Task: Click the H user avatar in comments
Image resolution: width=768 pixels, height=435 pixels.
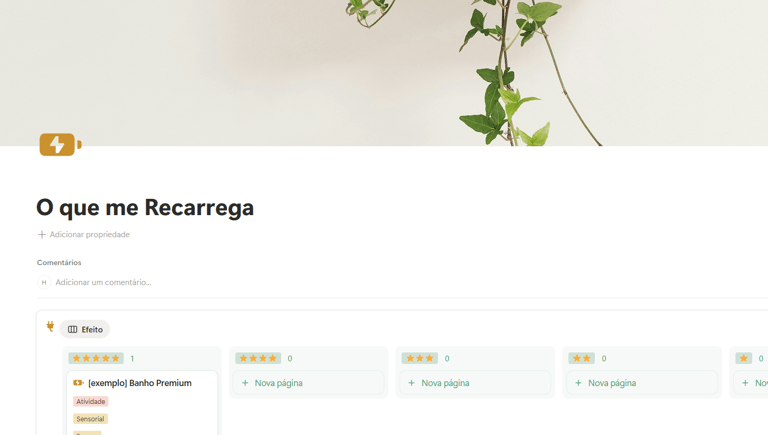Action: click(x=44, y=282)
